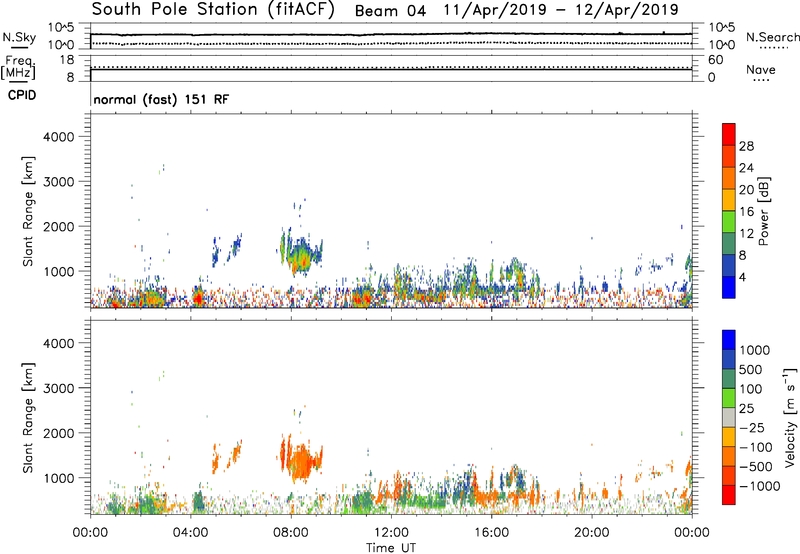The image size is (800, 554).
Task: Pick the orange 20–24 dB Power colorbar segment
Action: click(729, 179)
